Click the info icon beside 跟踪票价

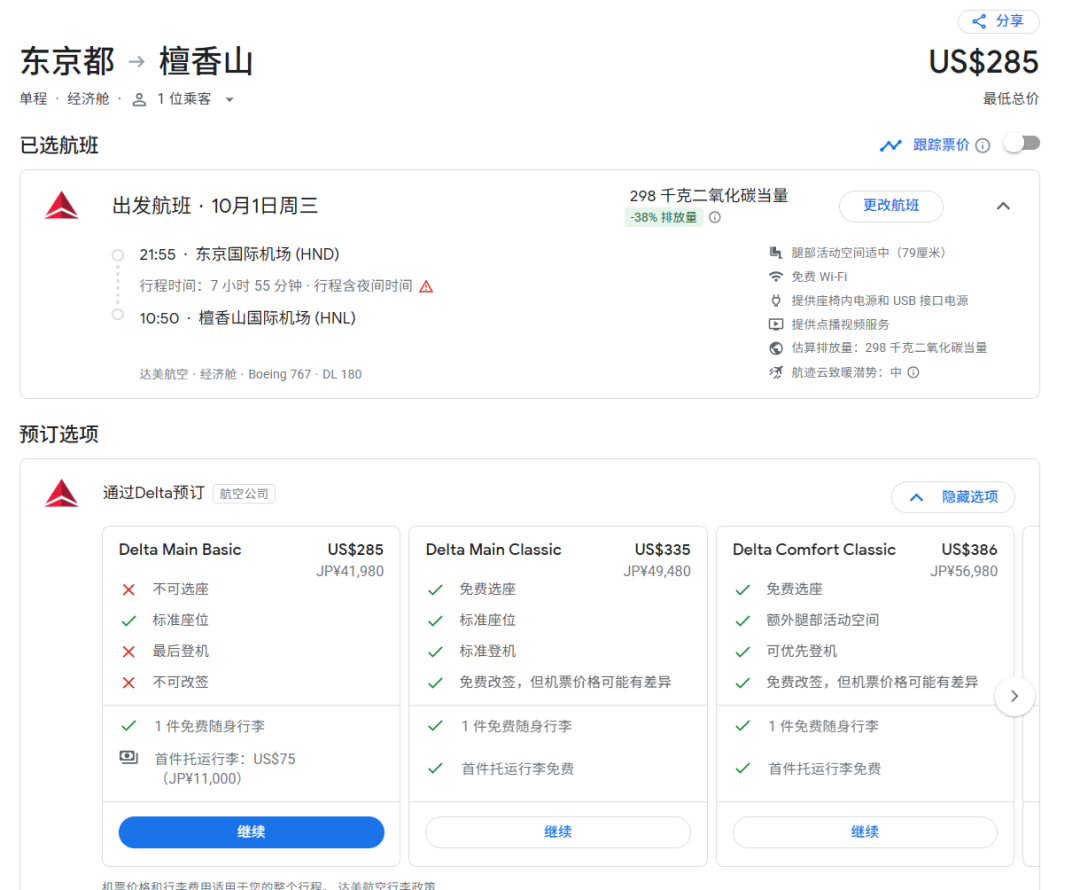(983, 146)
